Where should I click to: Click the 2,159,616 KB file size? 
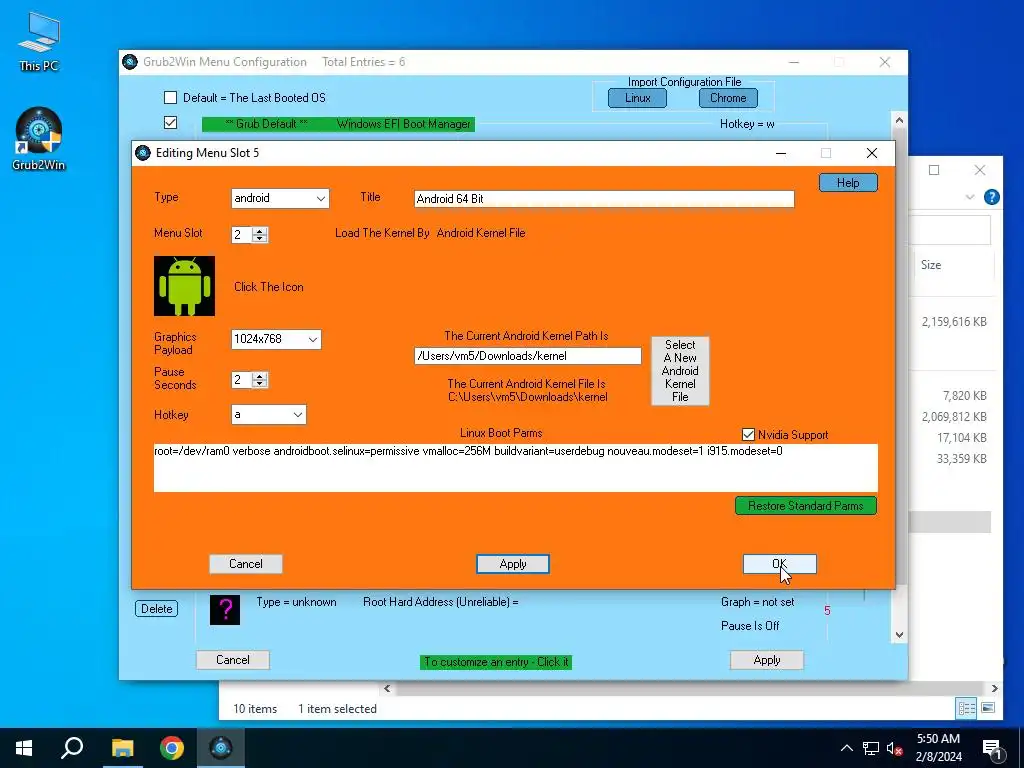pyautogui.click(x=954, y=322)
